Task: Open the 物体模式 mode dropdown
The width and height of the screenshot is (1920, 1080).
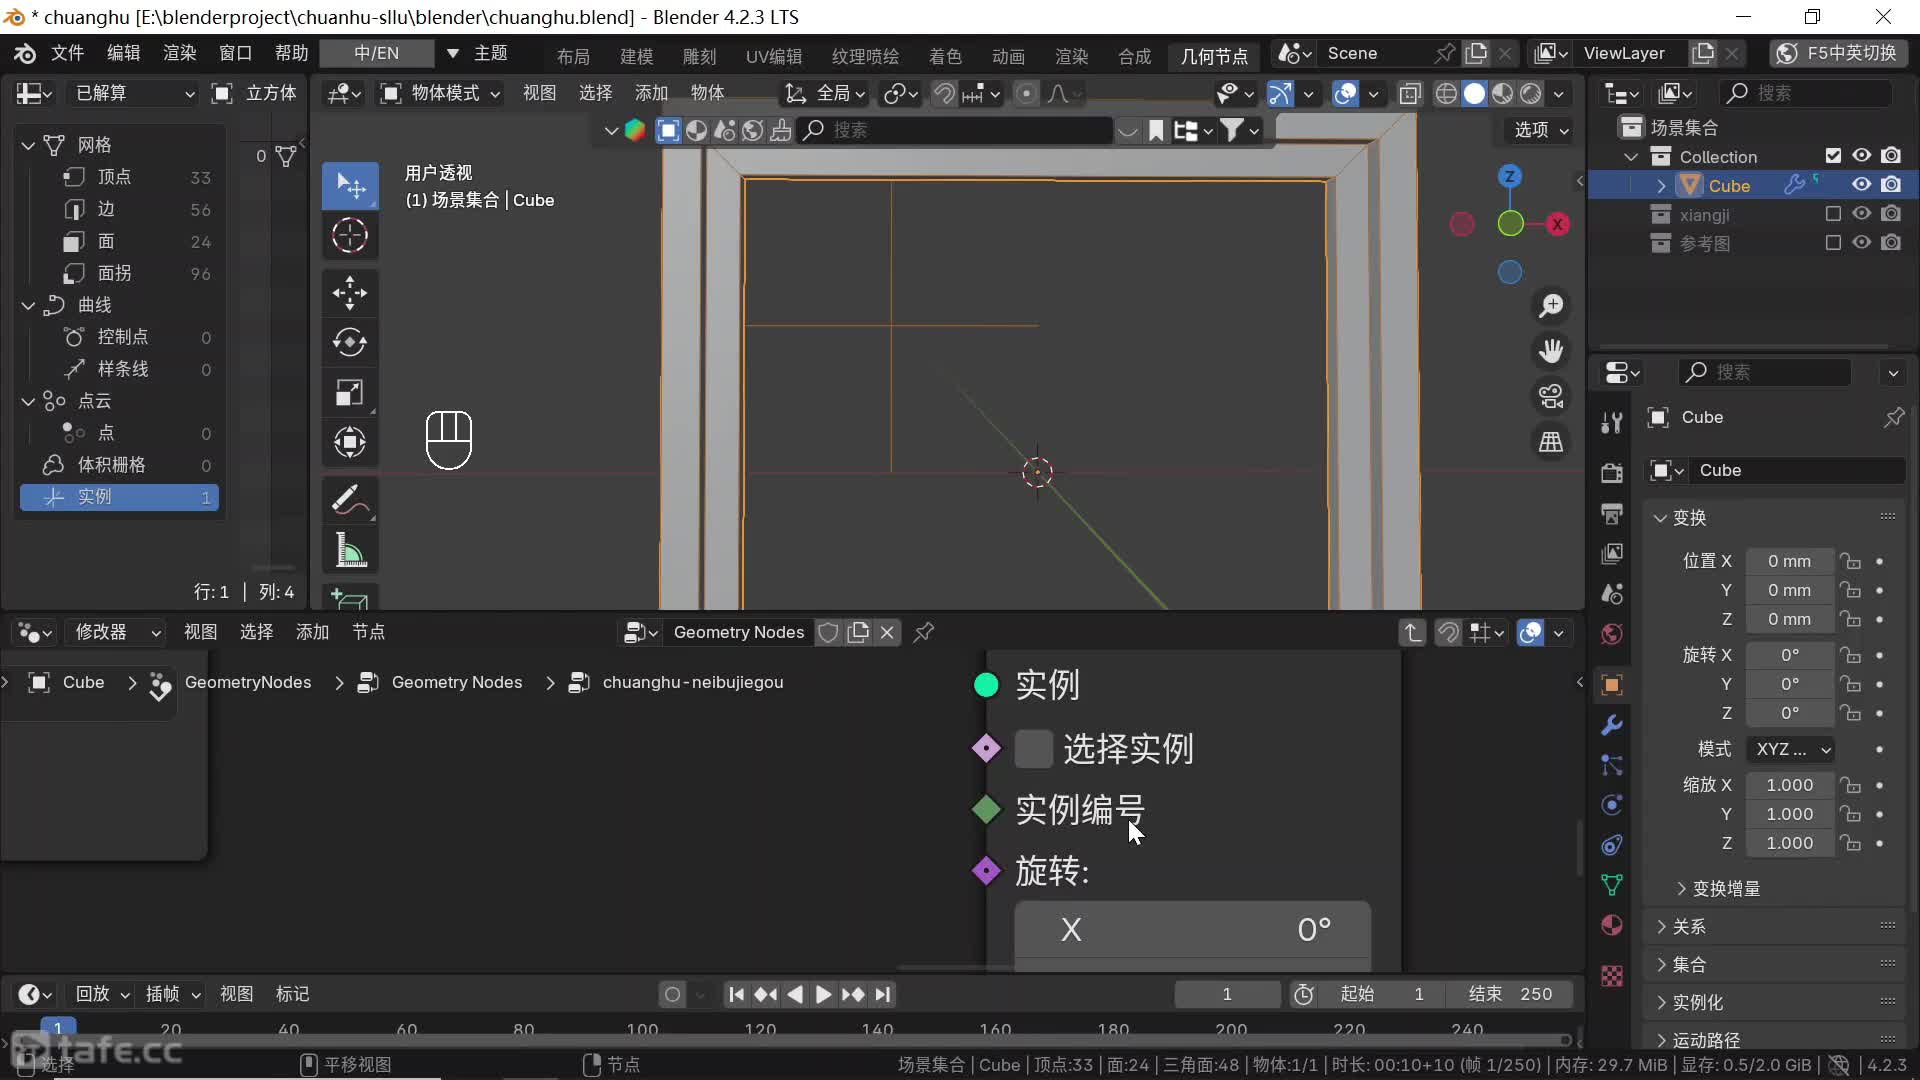Action: point(440,93)
